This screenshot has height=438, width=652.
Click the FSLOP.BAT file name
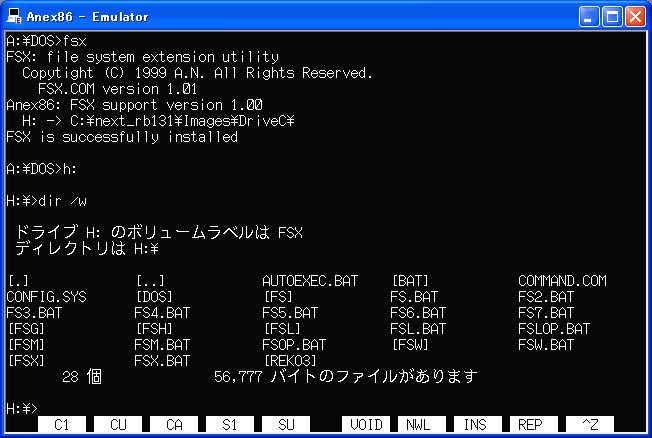[x=554, y=329]
